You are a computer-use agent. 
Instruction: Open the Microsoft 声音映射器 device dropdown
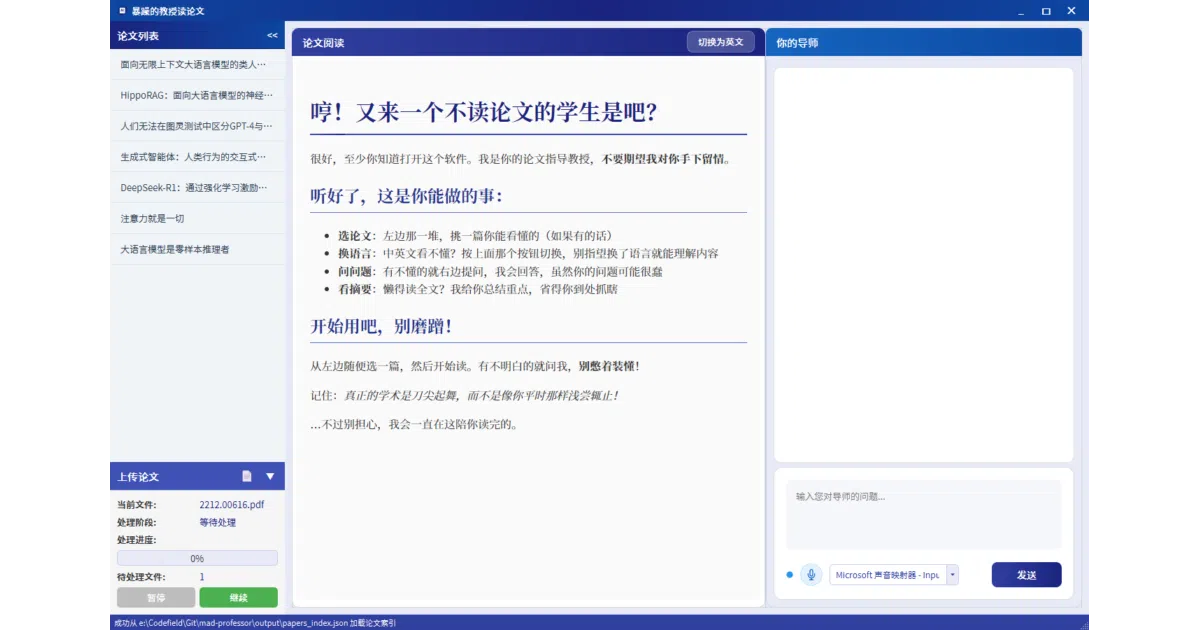click(x=893, y=575)
